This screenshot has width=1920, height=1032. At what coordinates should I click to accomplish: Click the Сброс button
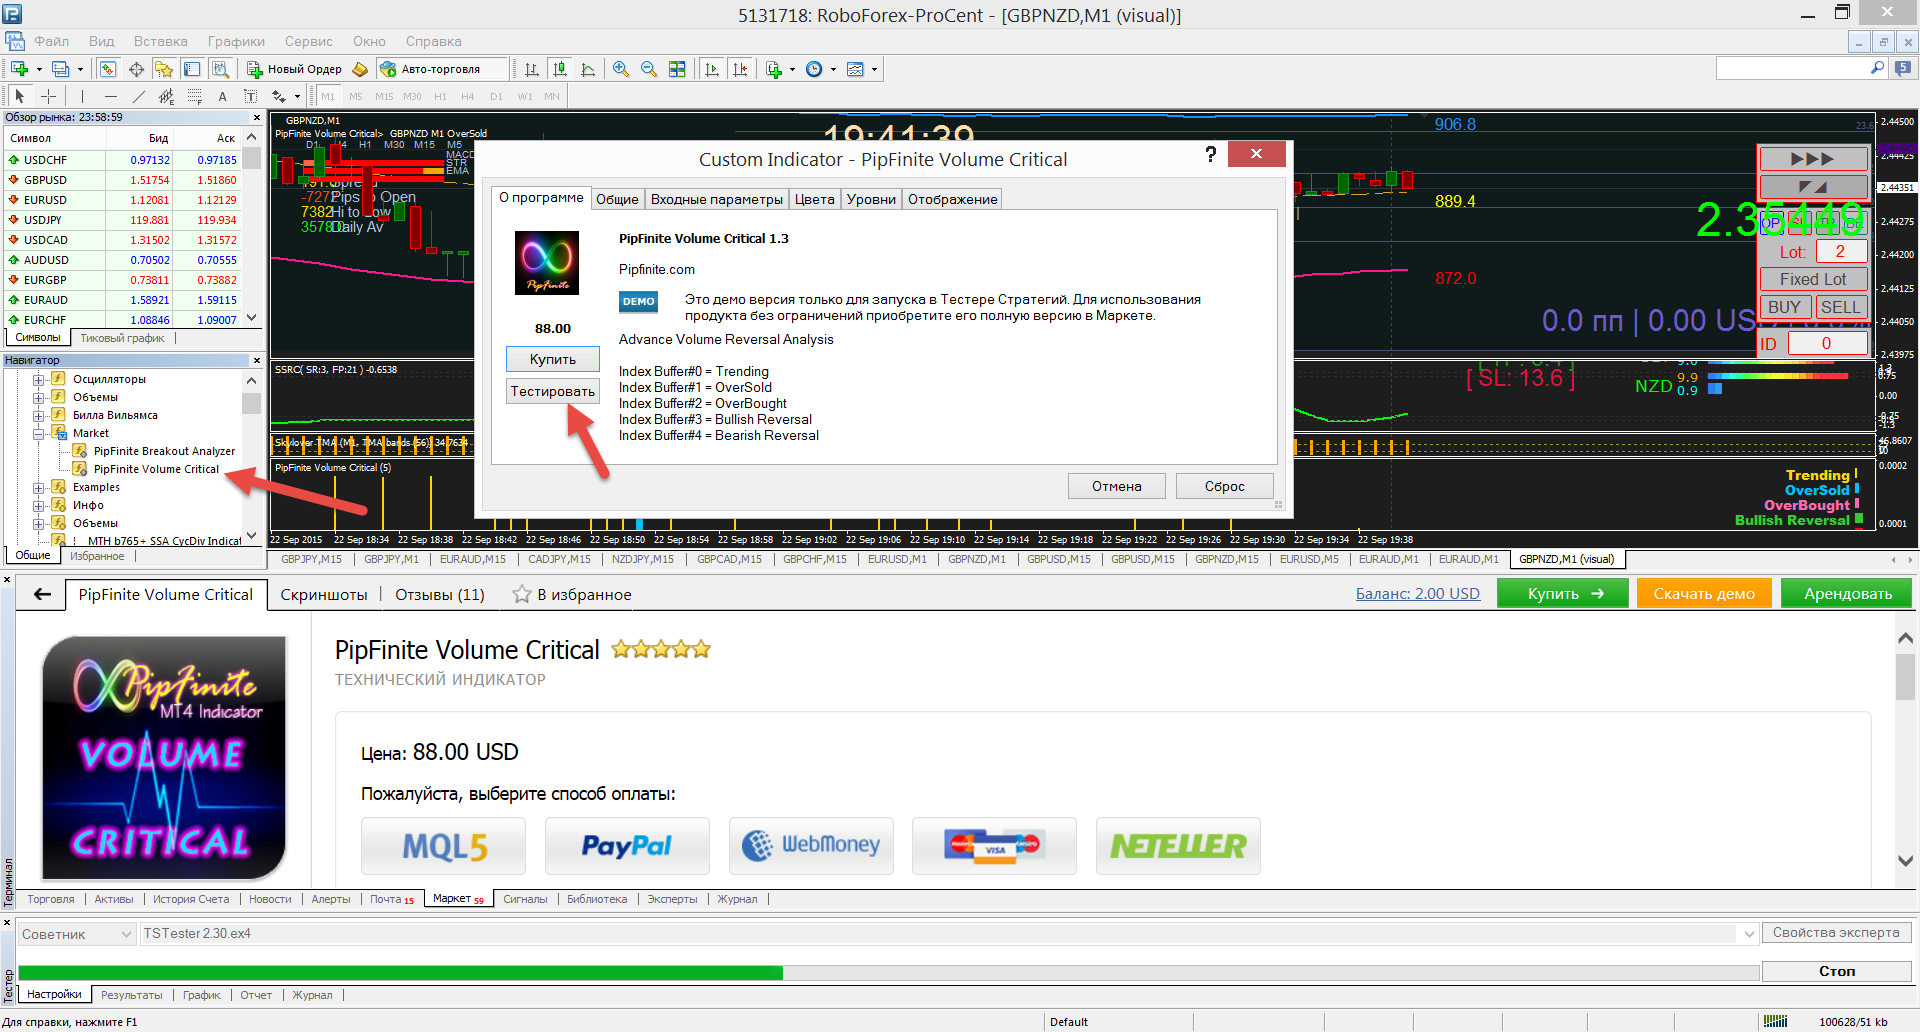pos(1224,486)
